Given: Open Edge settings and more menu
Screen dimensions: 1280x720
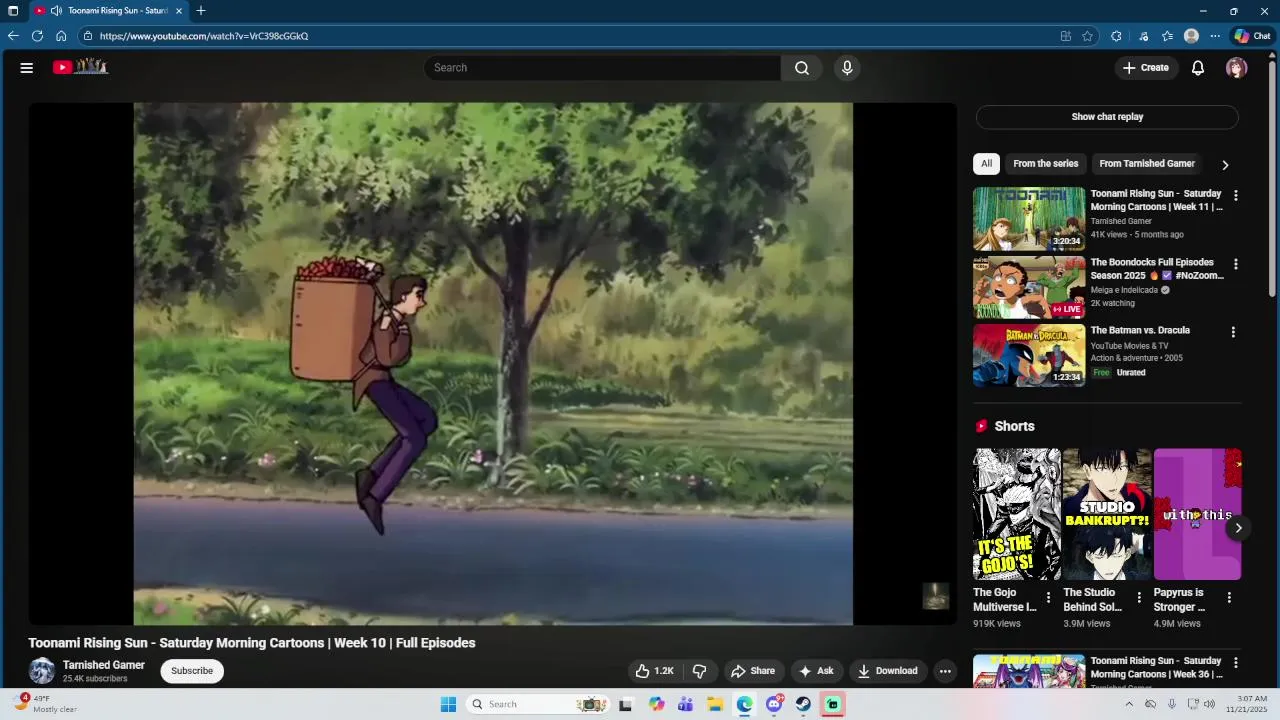Looking at the screenshot, I should 1215,36.
